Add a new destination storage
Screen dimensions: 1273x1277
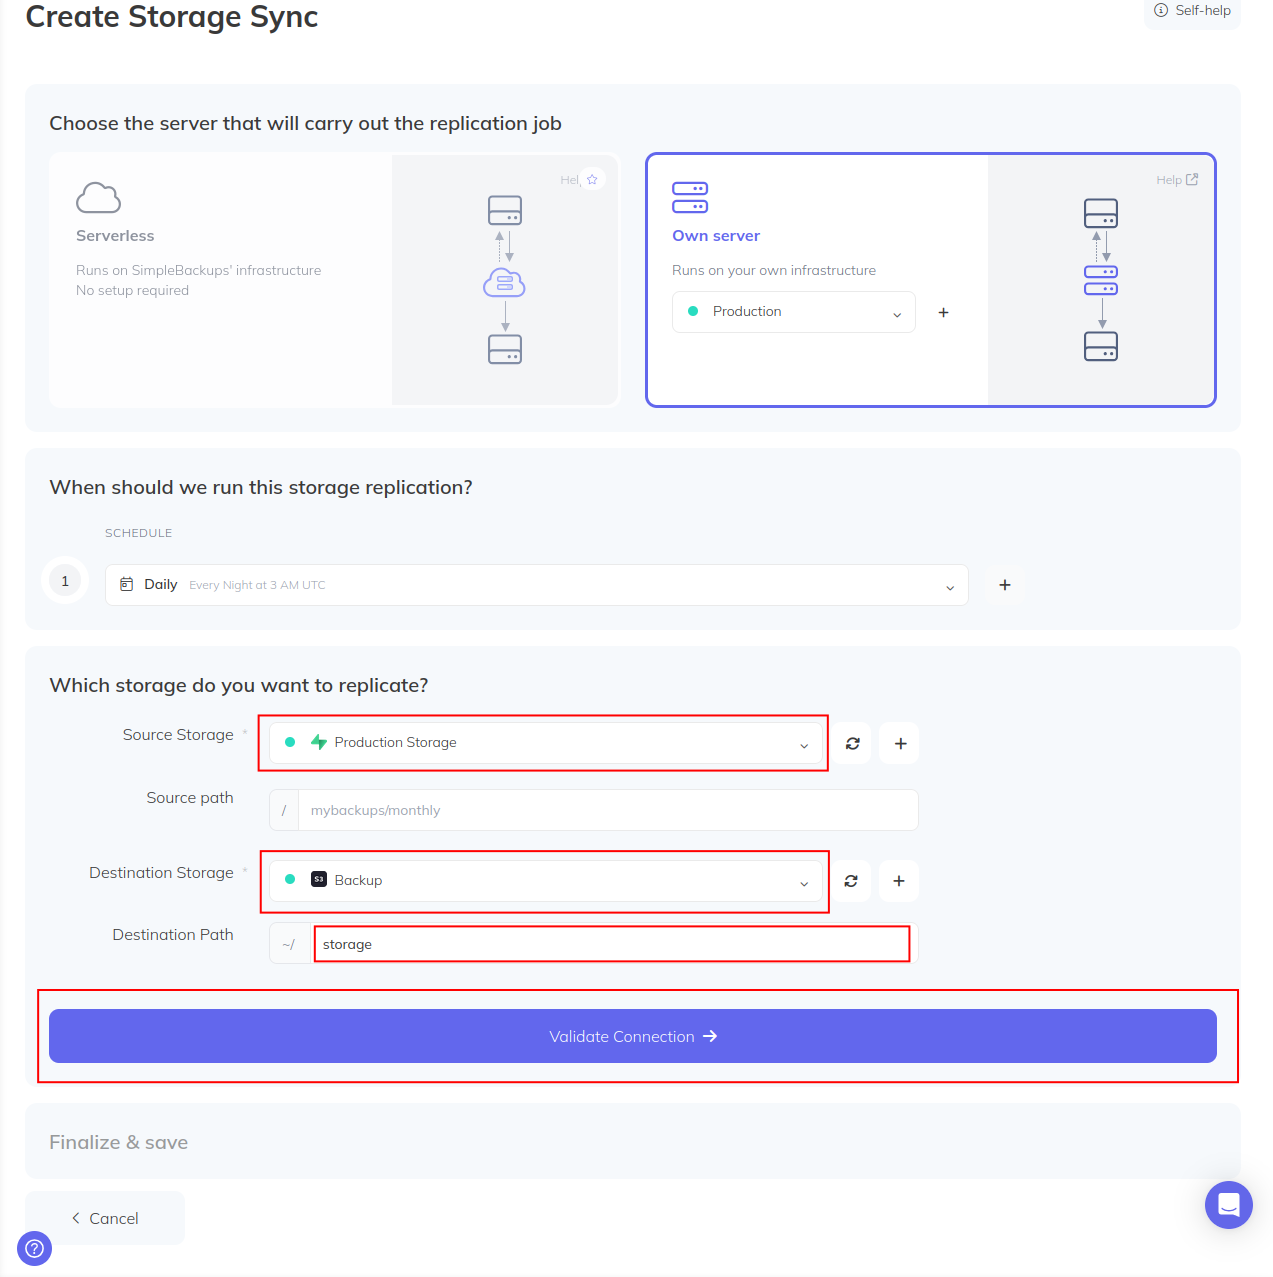pos(899,881)
